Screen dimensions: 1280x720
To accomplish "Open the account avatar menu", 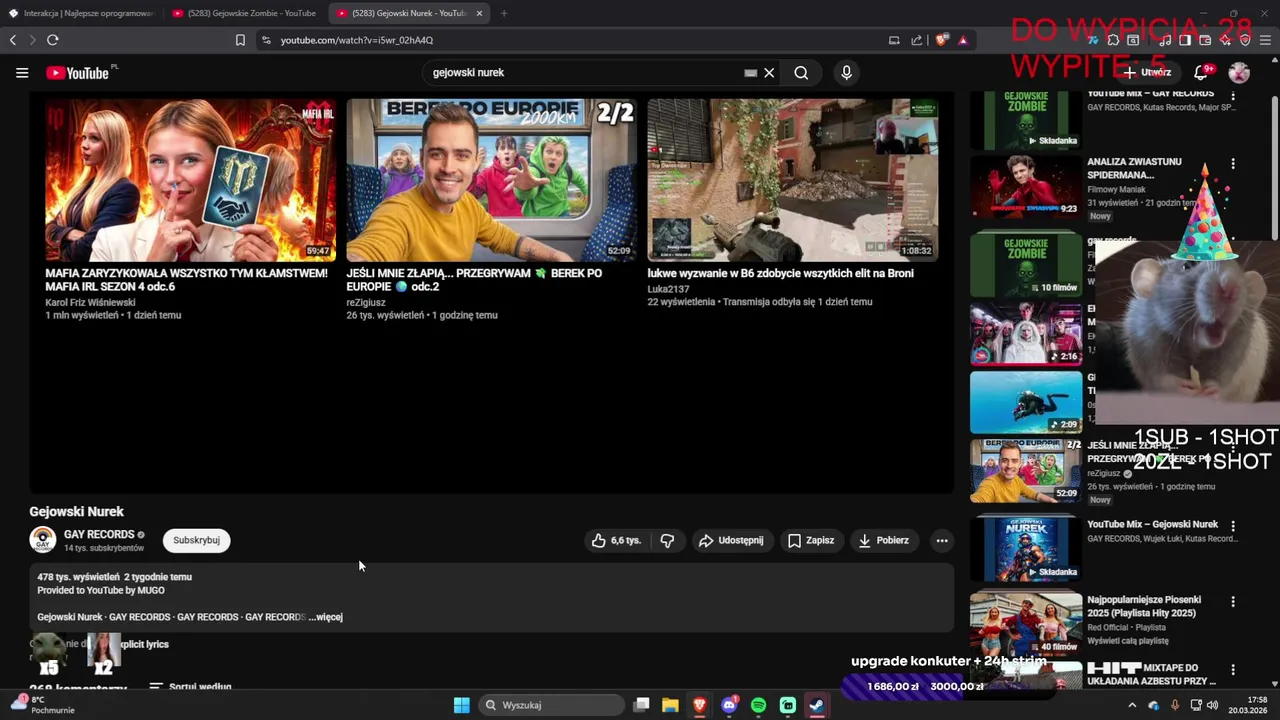I will tap(1239, 72).
